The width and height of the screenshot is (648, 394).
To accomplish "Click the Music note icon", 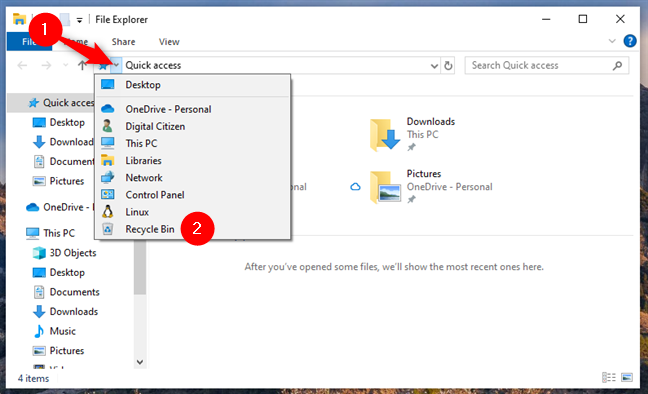I will point(39,331).
